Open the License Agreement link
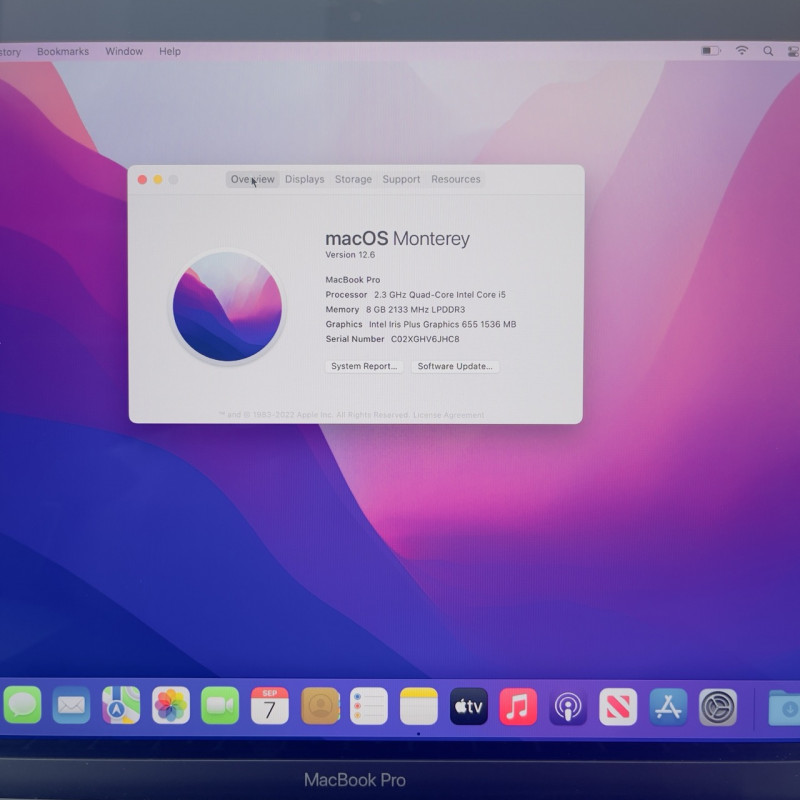Image resolution: width=800 pixels, height=800 pixels. 448,415
